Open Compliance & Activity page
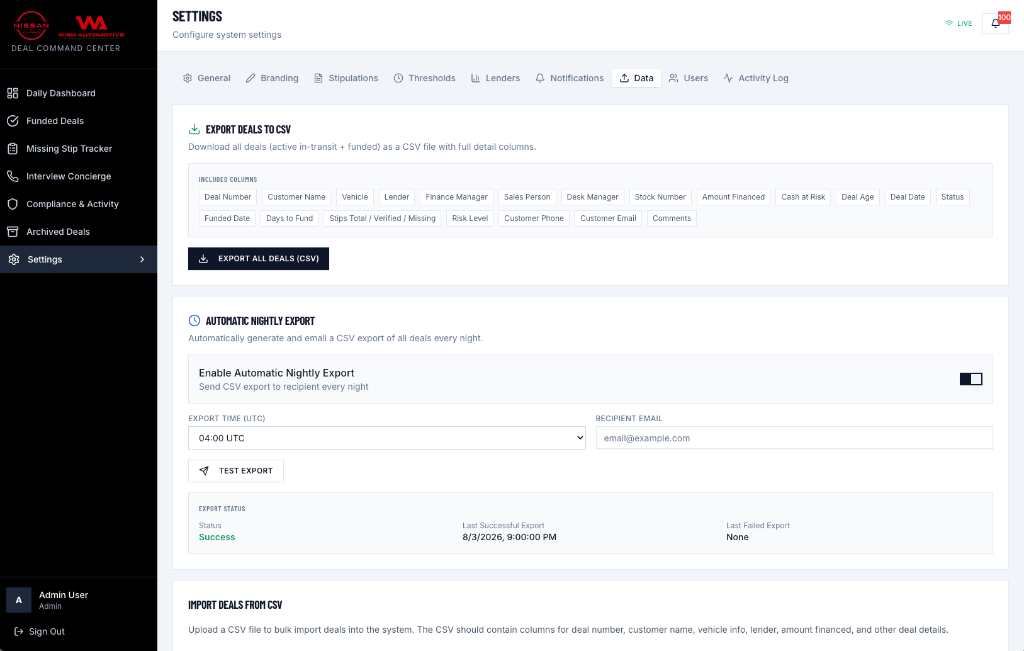 pyautogui.click(x=78, y=204)
